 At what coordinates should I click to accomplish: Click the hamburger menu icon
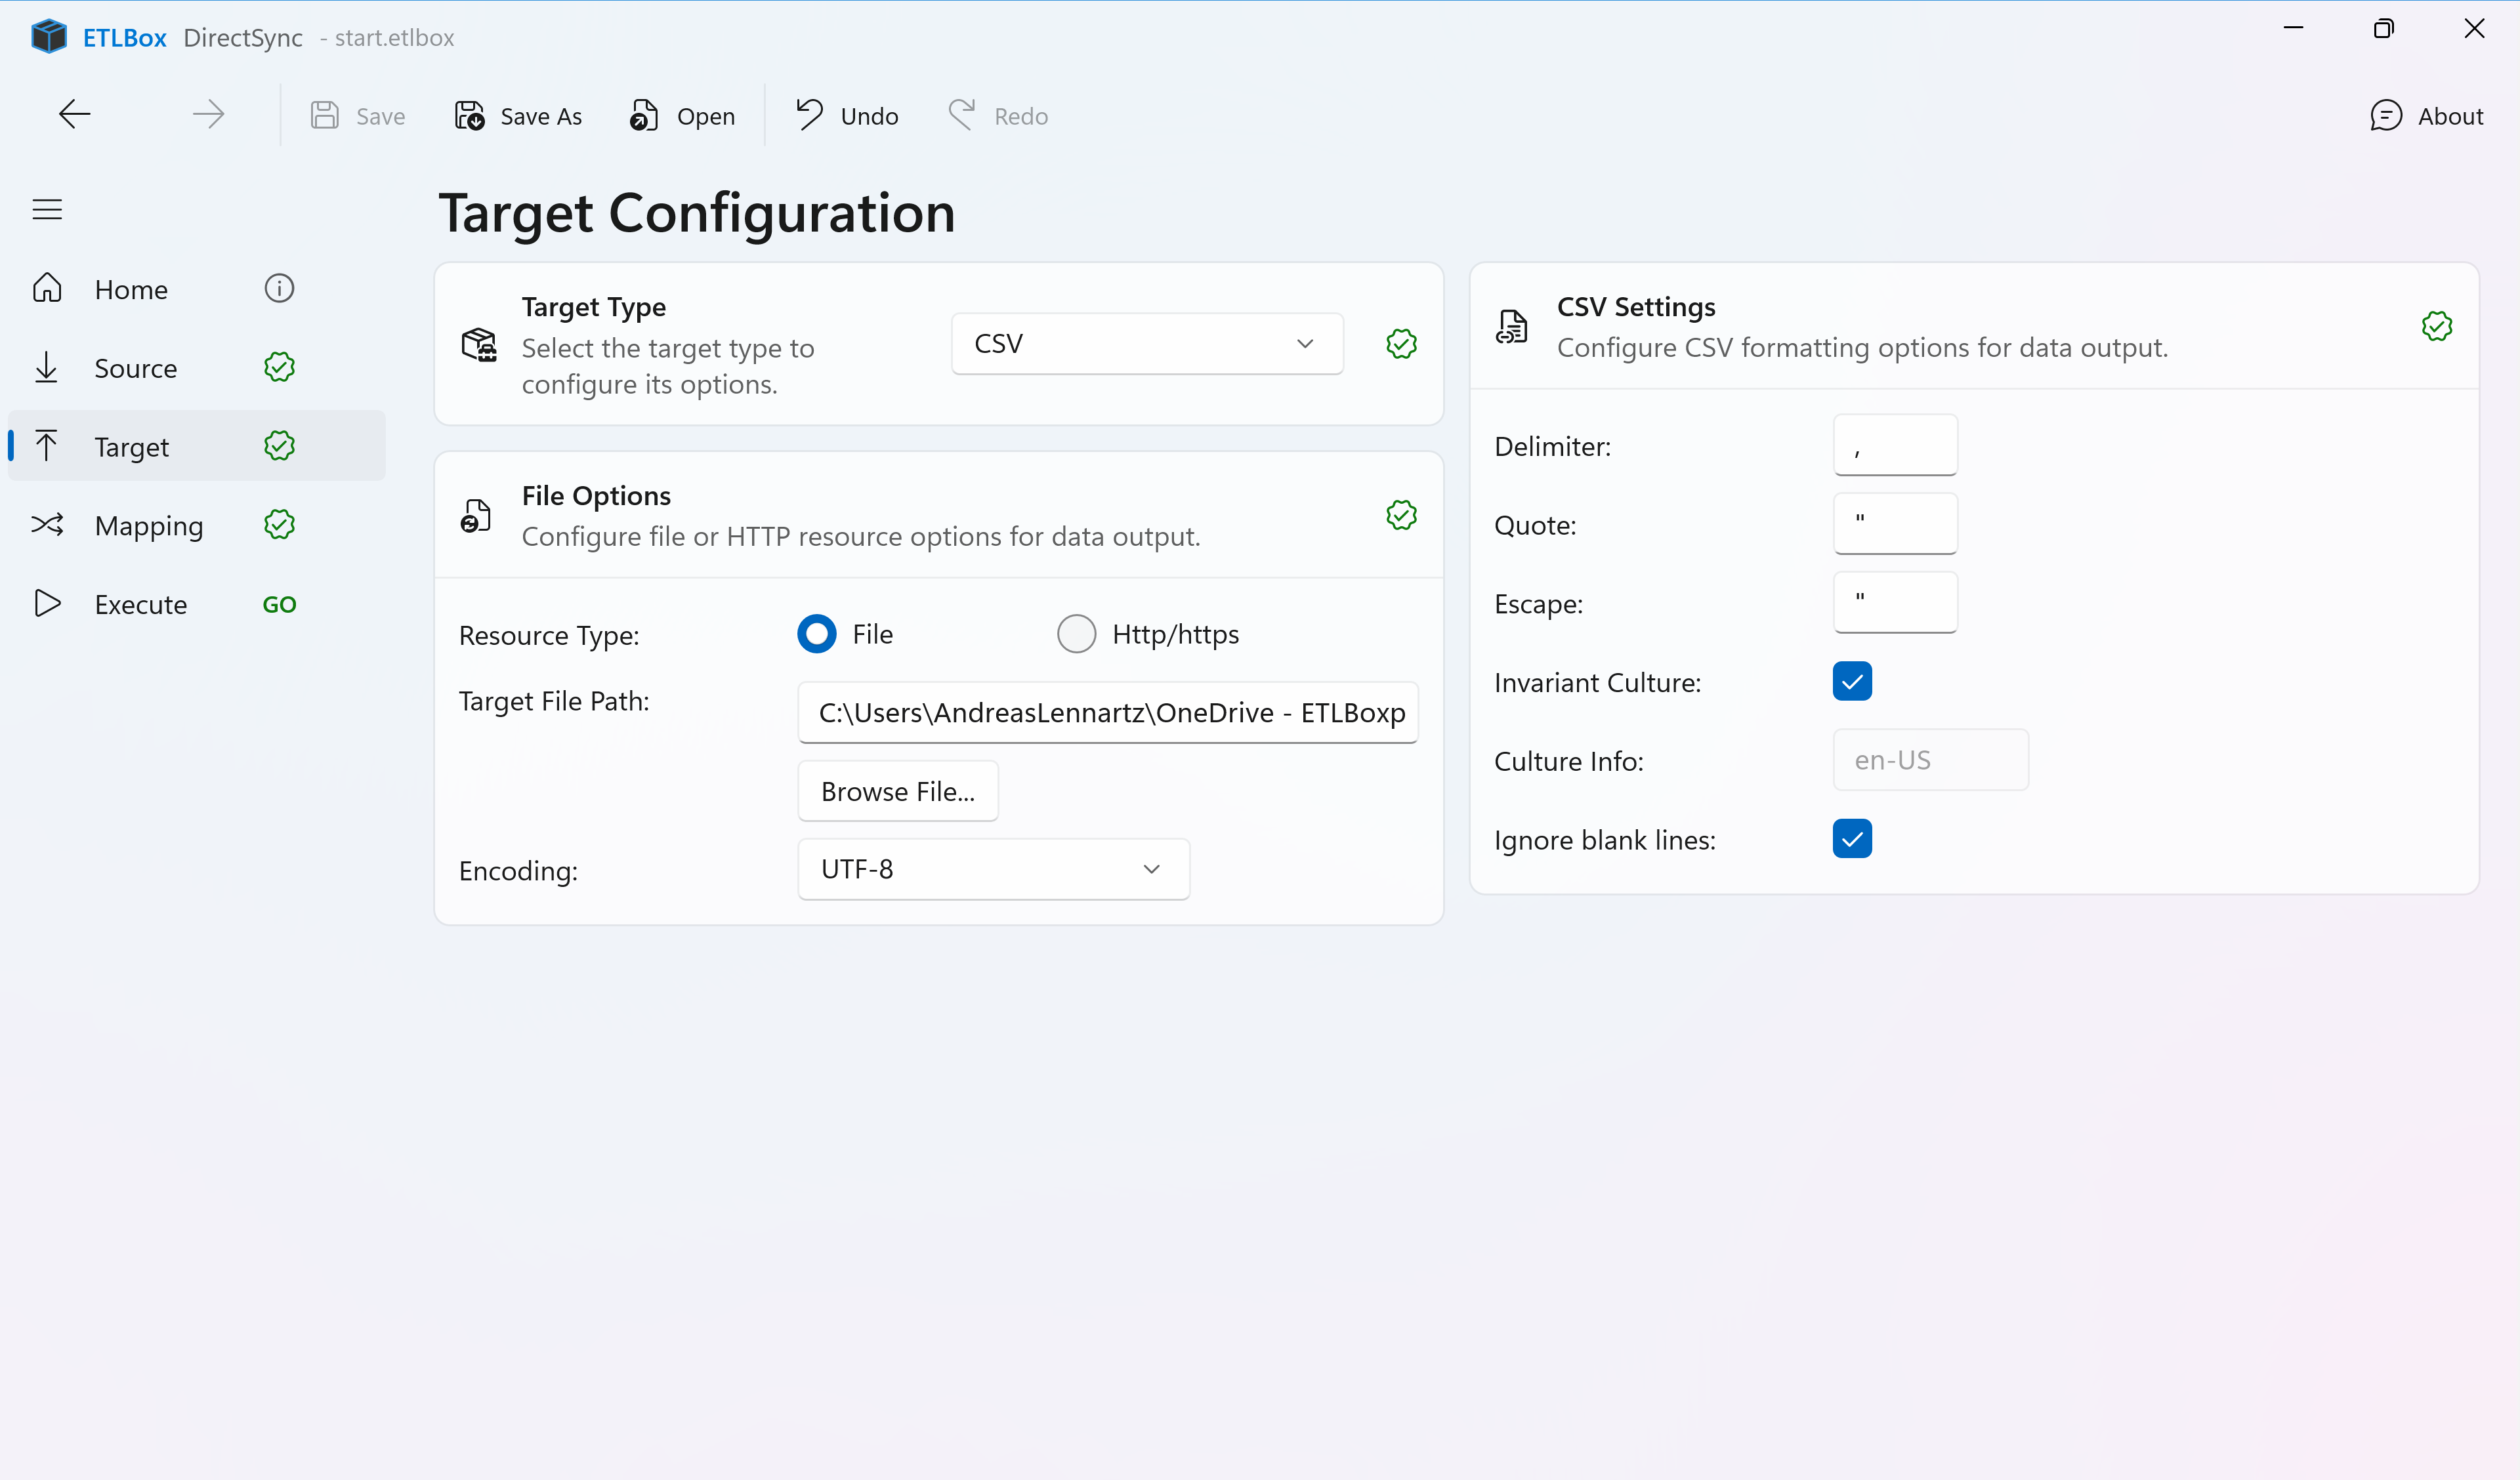(47, 209)
